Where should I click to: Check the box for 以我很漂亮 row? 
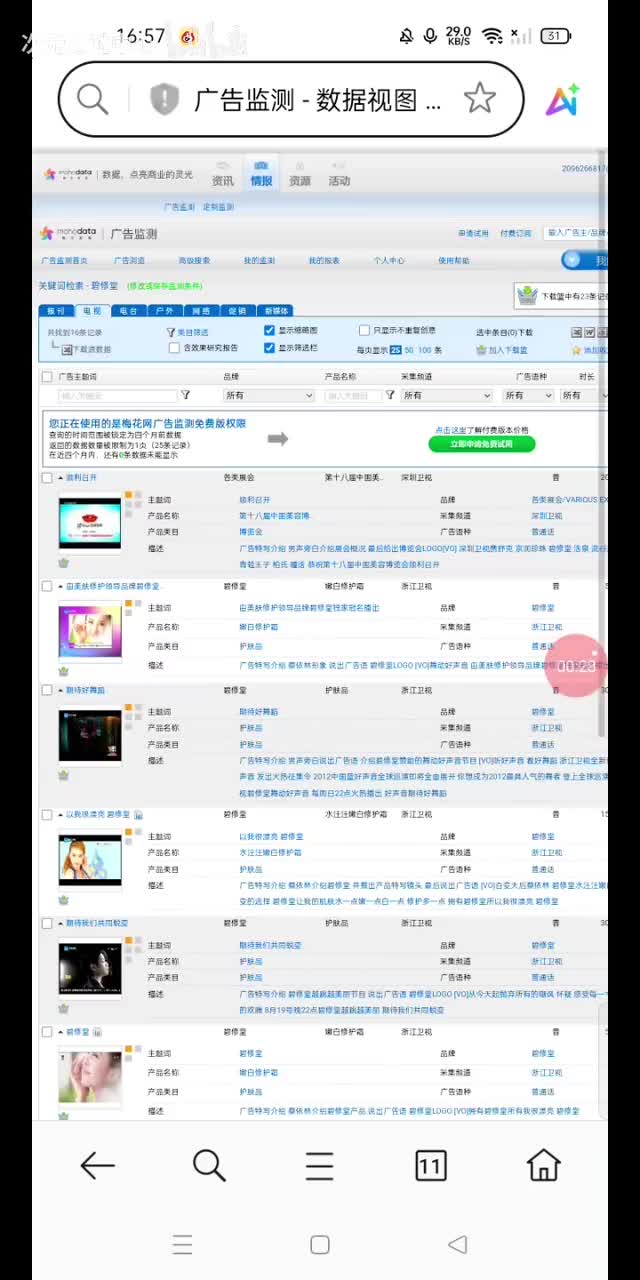coord(46,815)
